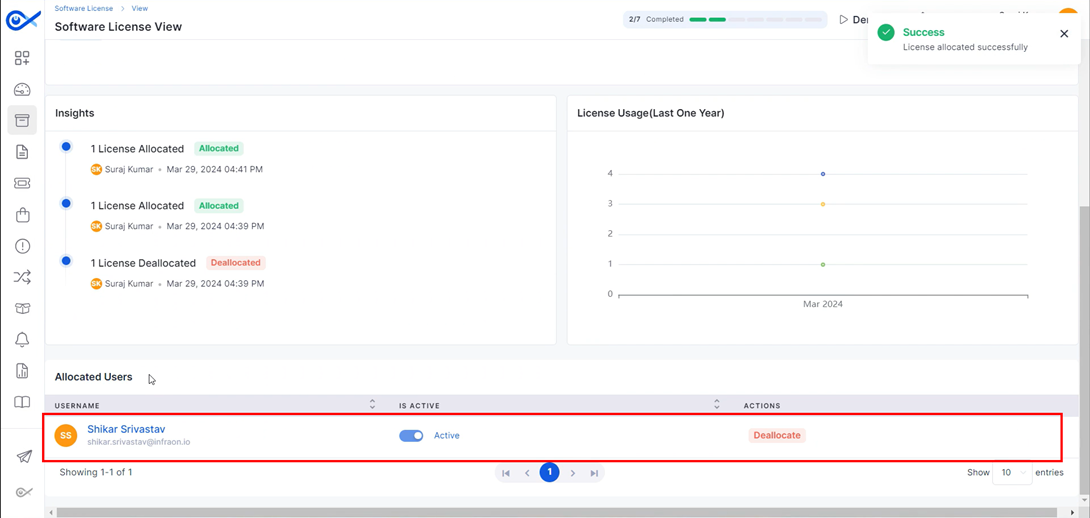Go to the last page in pagination

point(594,473)
